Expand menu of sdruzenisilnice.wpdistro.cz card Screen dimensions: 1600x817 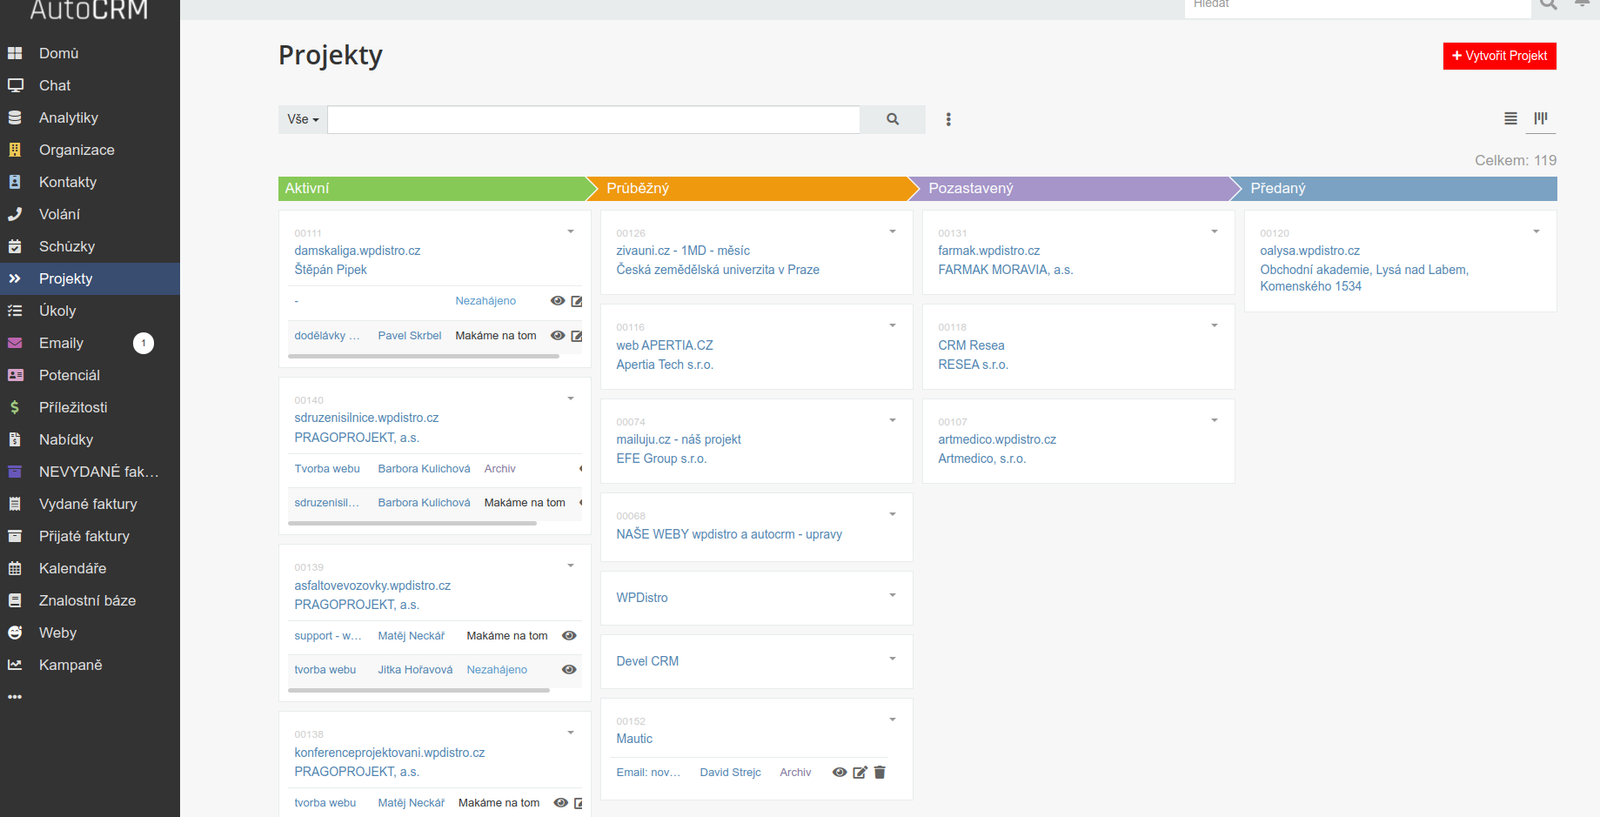coord(571,399)
